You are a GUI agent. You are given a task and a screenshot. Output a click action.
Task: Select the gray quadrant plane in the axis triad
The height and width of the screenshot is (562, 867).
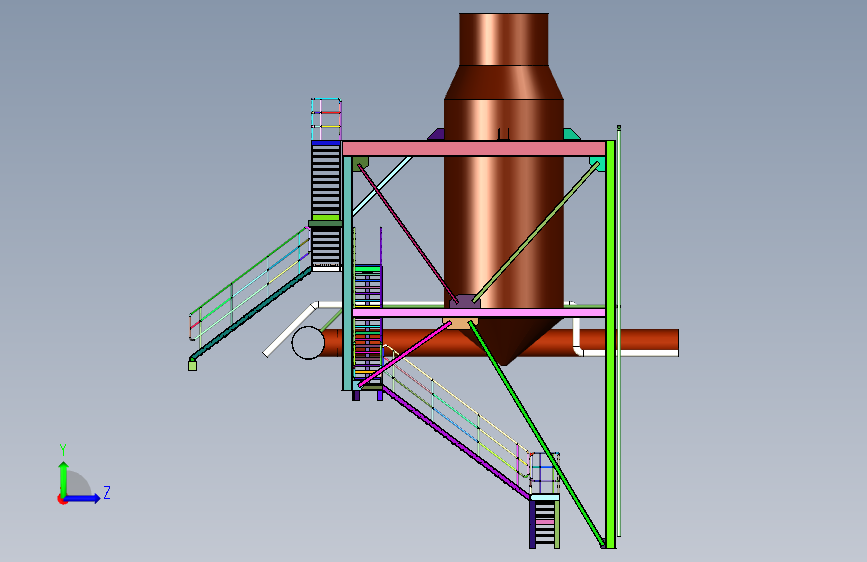pyautogui.click(x=79, y=484)
